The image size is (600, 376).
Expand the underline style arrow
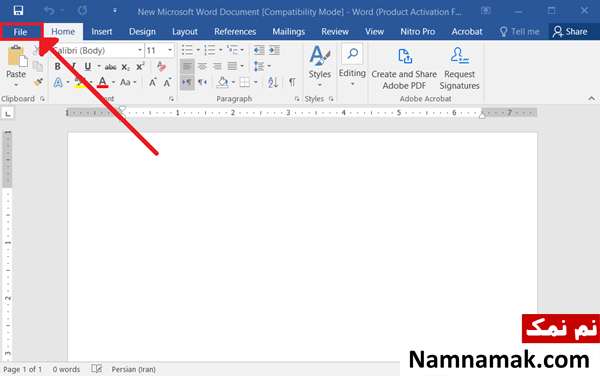98,67
